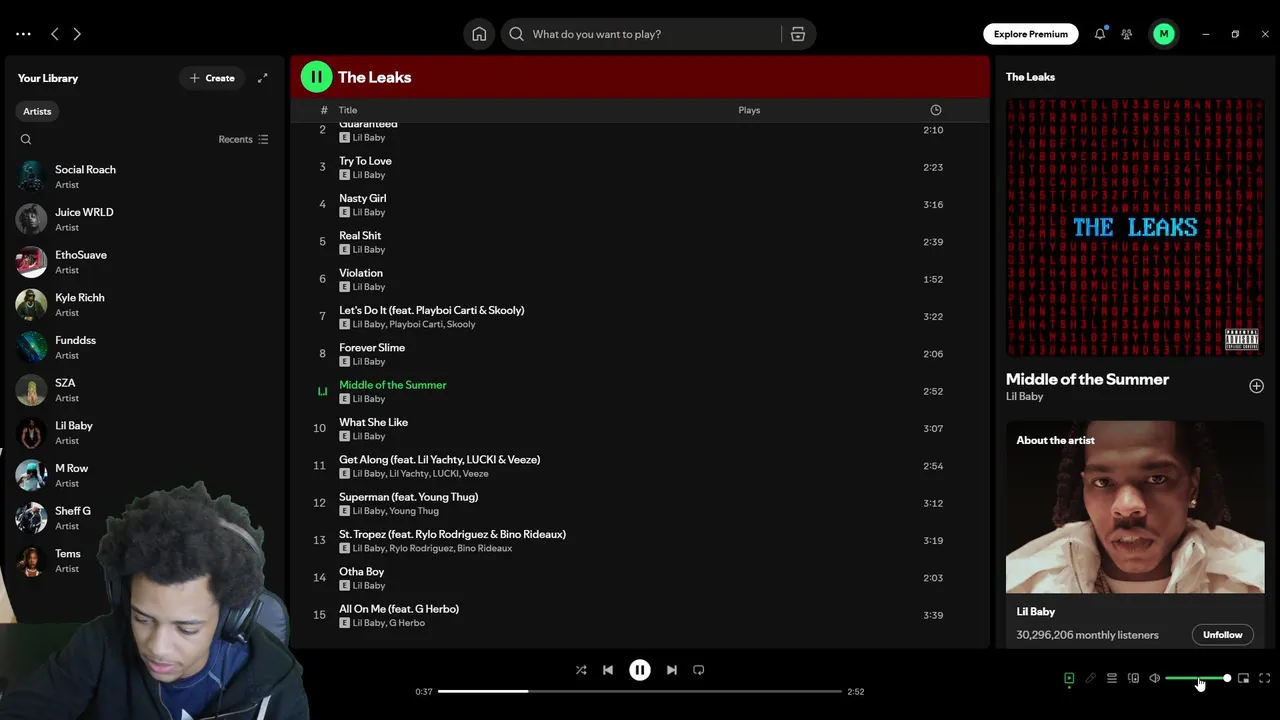The height and width of the screenshot is (720, 1280).
Task: Skip to the previous track
Action: [608, 670]
